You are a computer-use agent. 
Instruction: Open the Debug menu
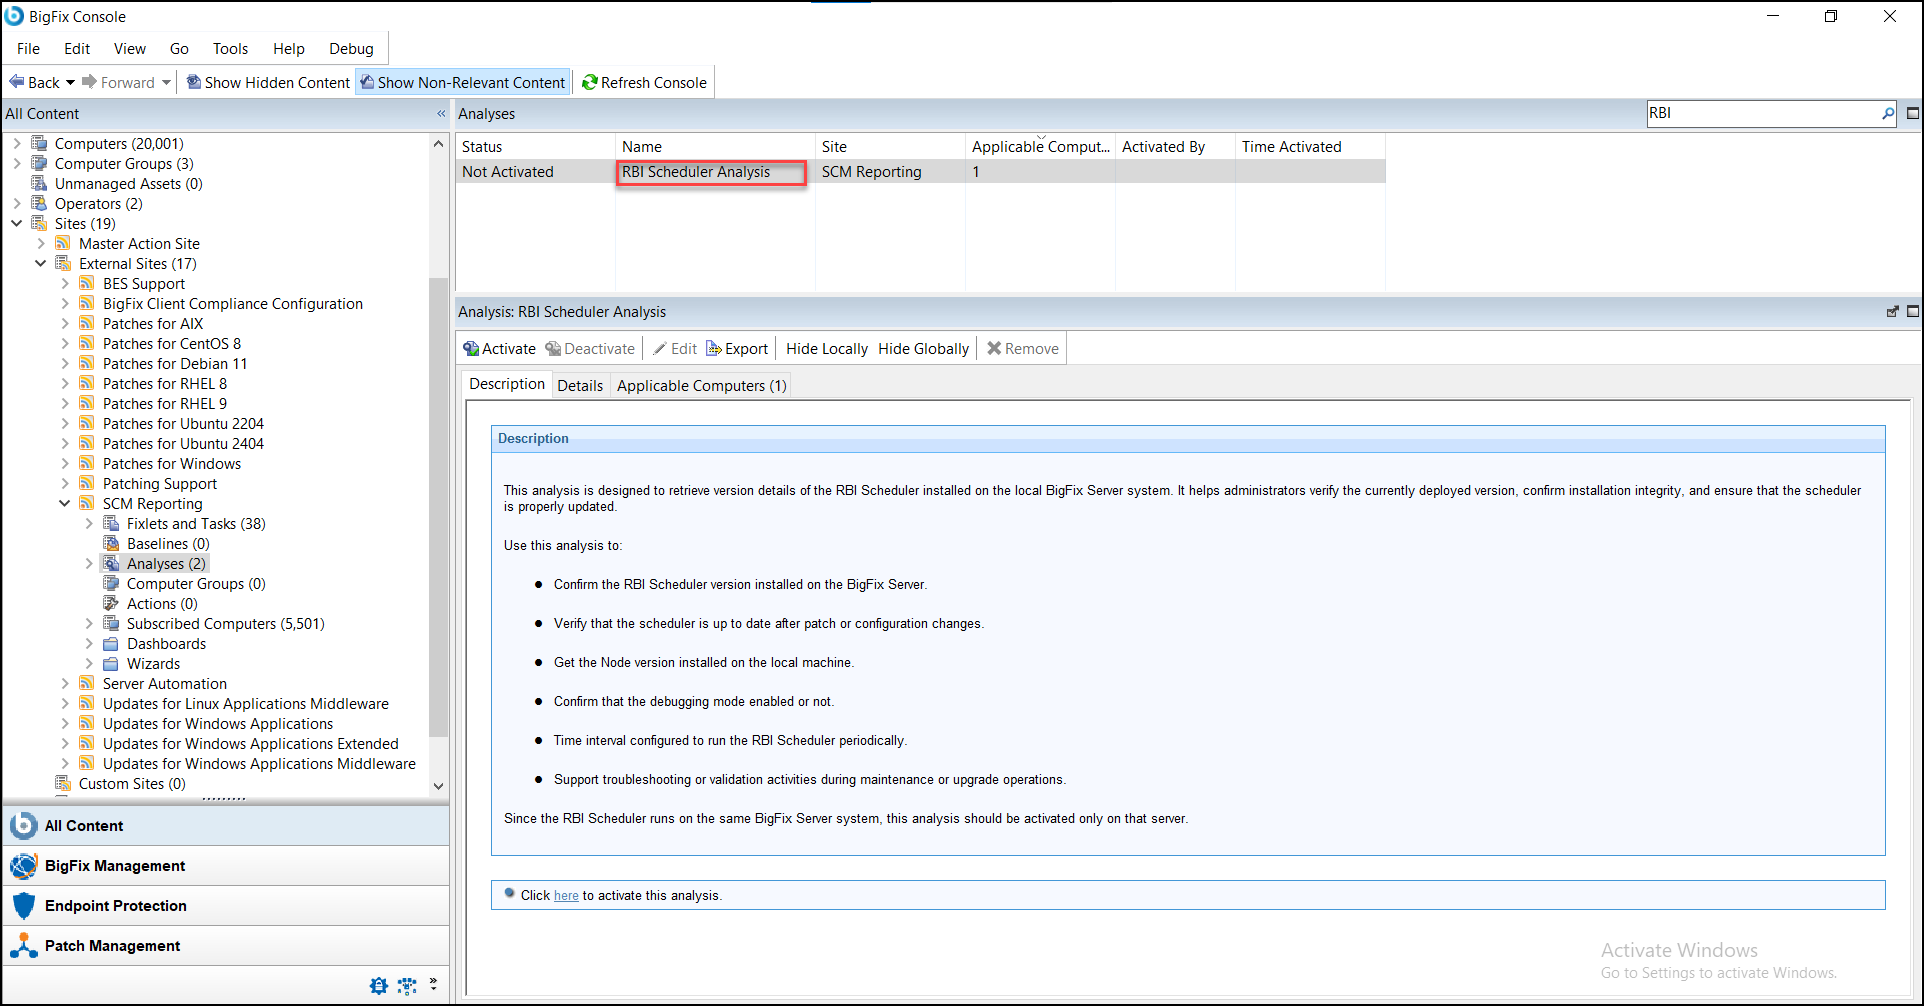point(351,48)
